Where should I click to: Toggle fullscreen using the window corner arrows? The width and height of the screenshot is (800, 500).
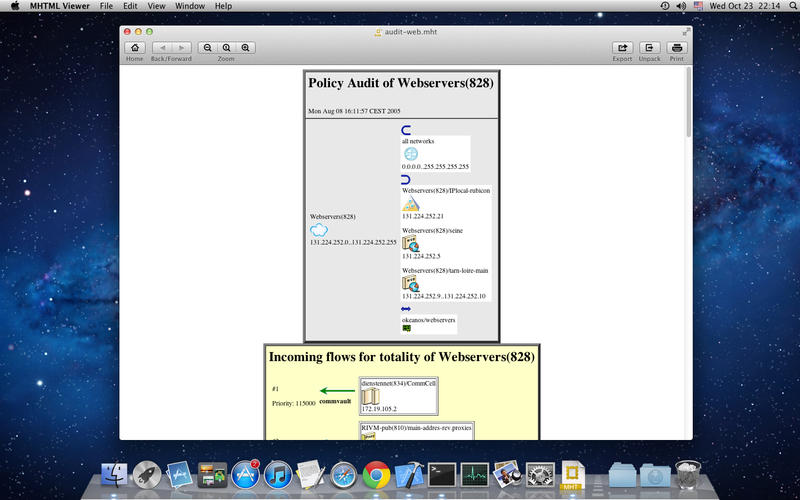coord(686,32)
